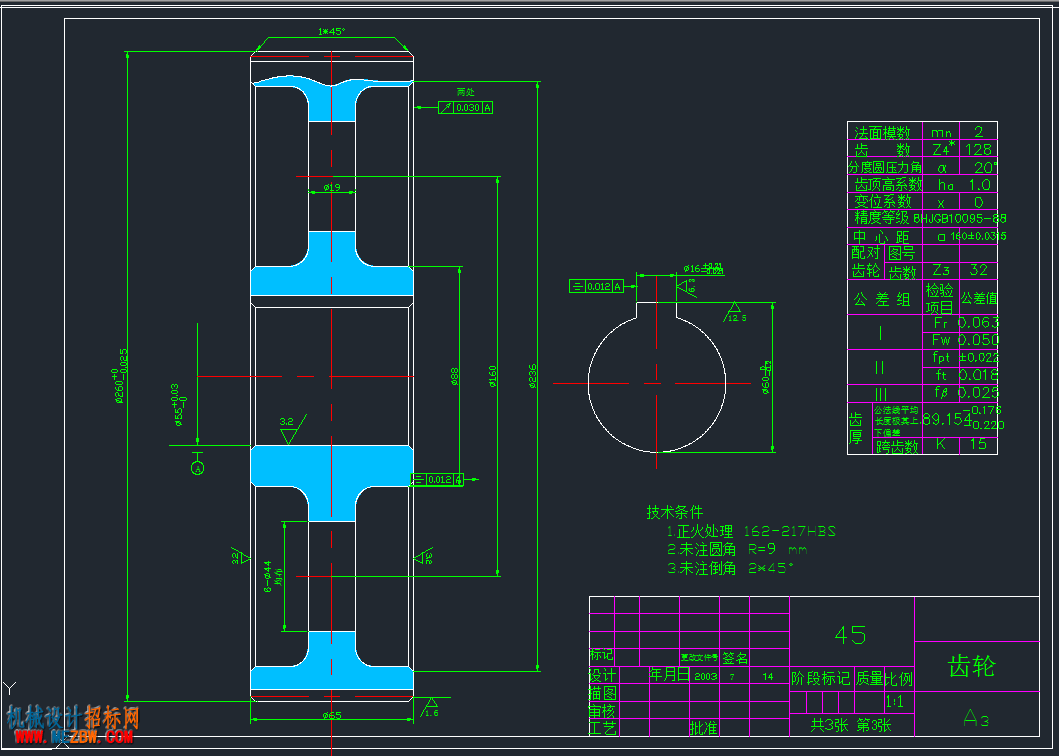Pick the ø160 vertical dimension text
Screen dimensions: 1059x756
[x=492, y=376]
